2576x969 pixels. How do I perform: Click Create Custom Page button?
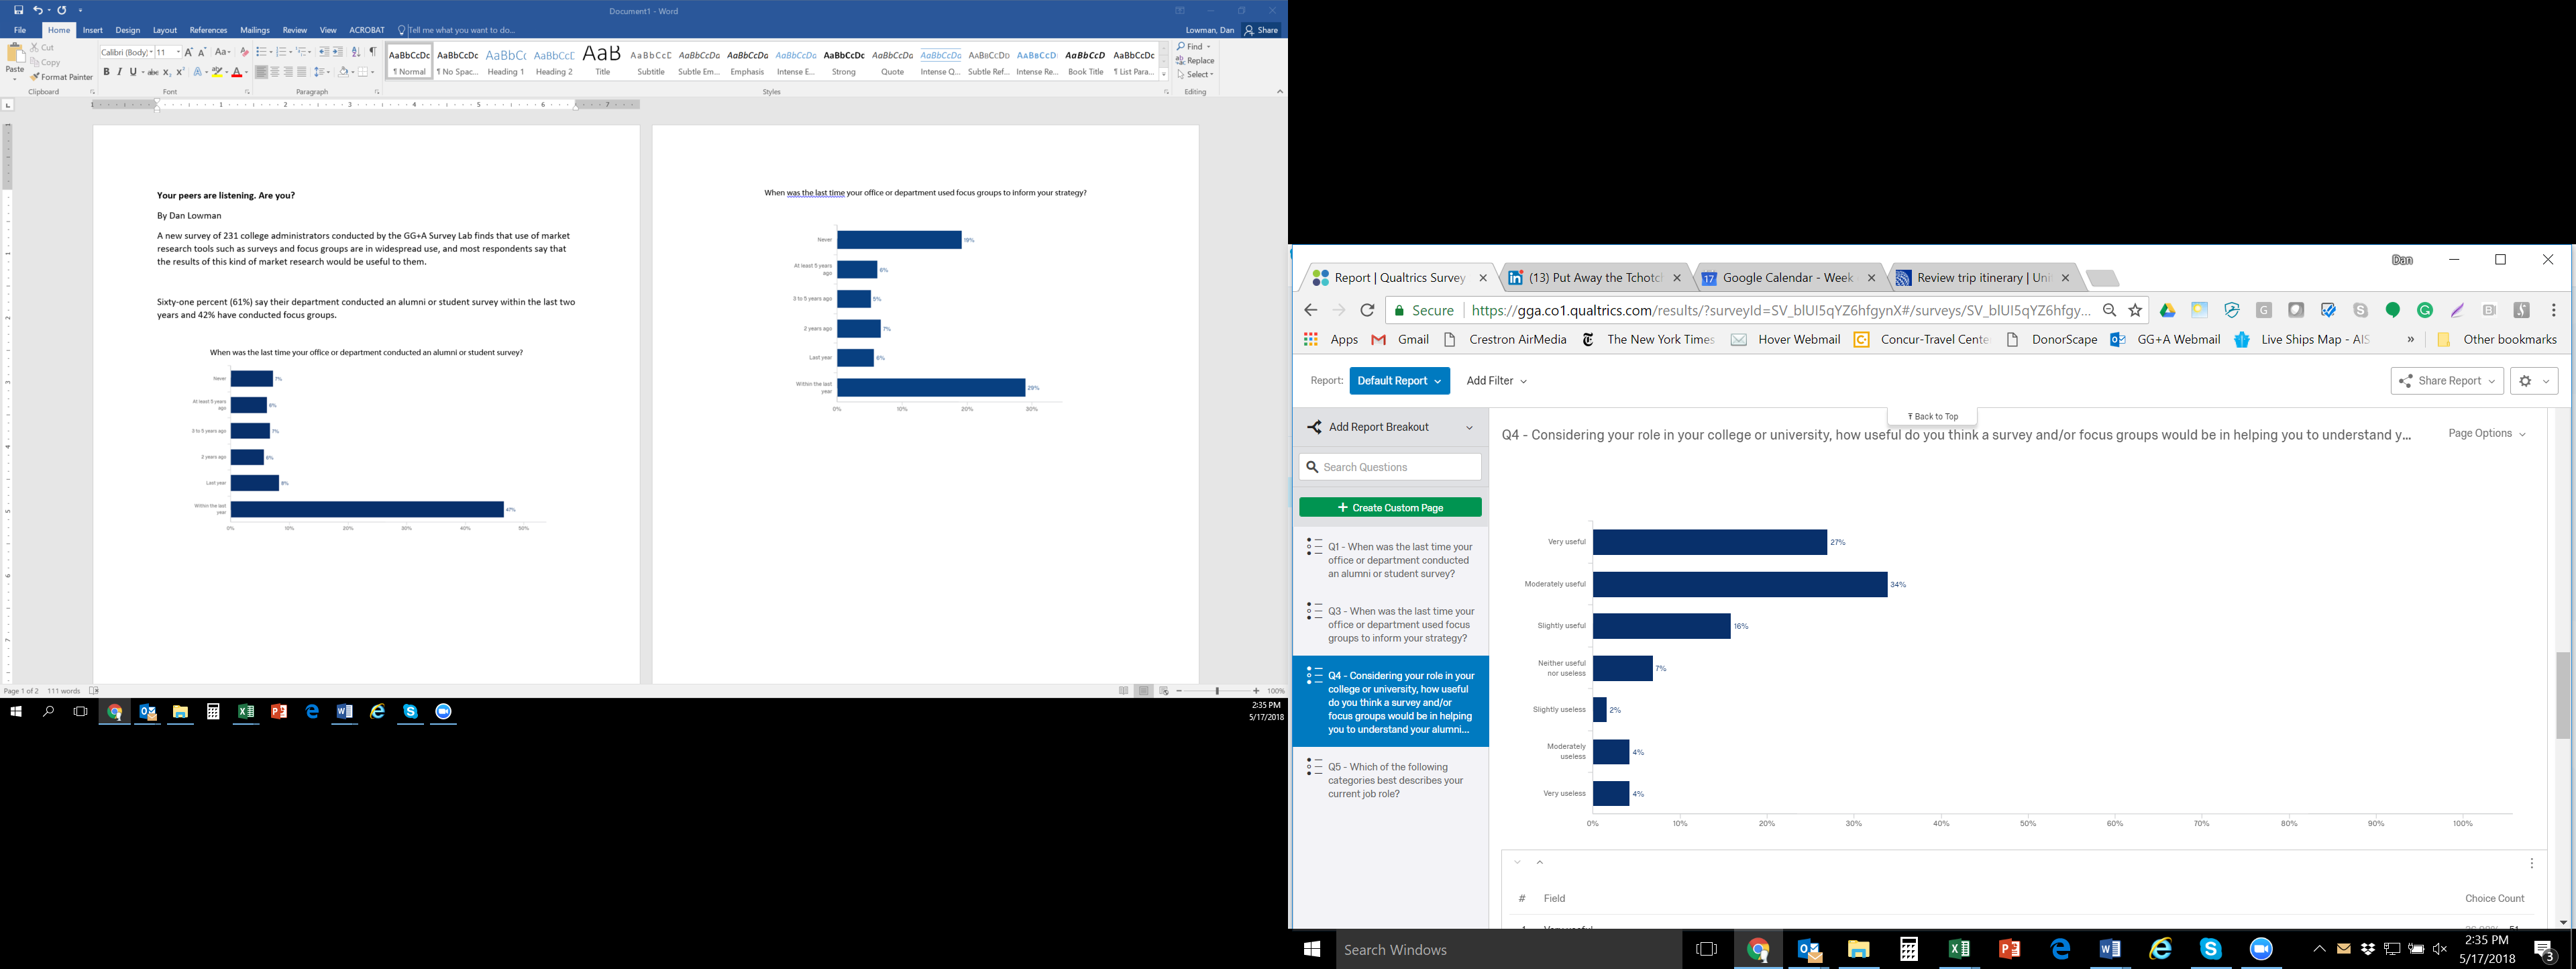pyautogui.click(x=1390, y=508)
